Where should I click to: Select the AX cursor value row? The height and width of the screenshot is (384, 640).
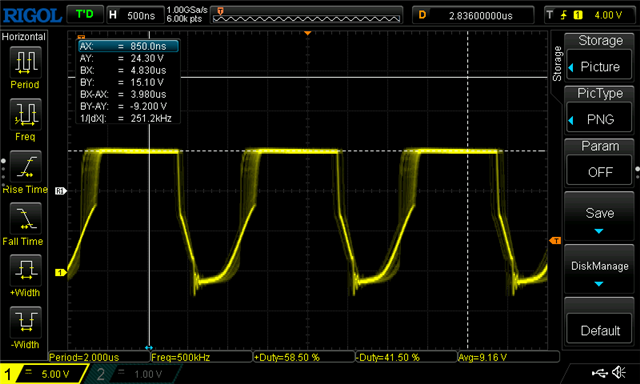click(128, 46)
